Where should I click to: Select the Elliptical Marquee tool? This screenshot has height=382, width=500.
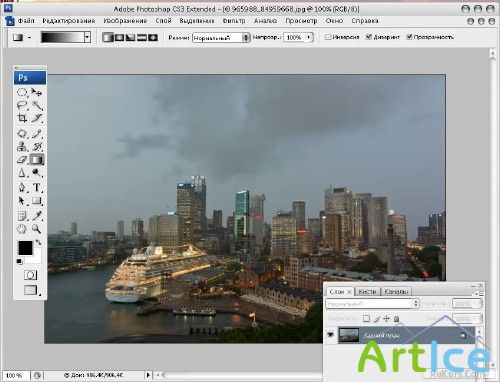pos(22,92)
